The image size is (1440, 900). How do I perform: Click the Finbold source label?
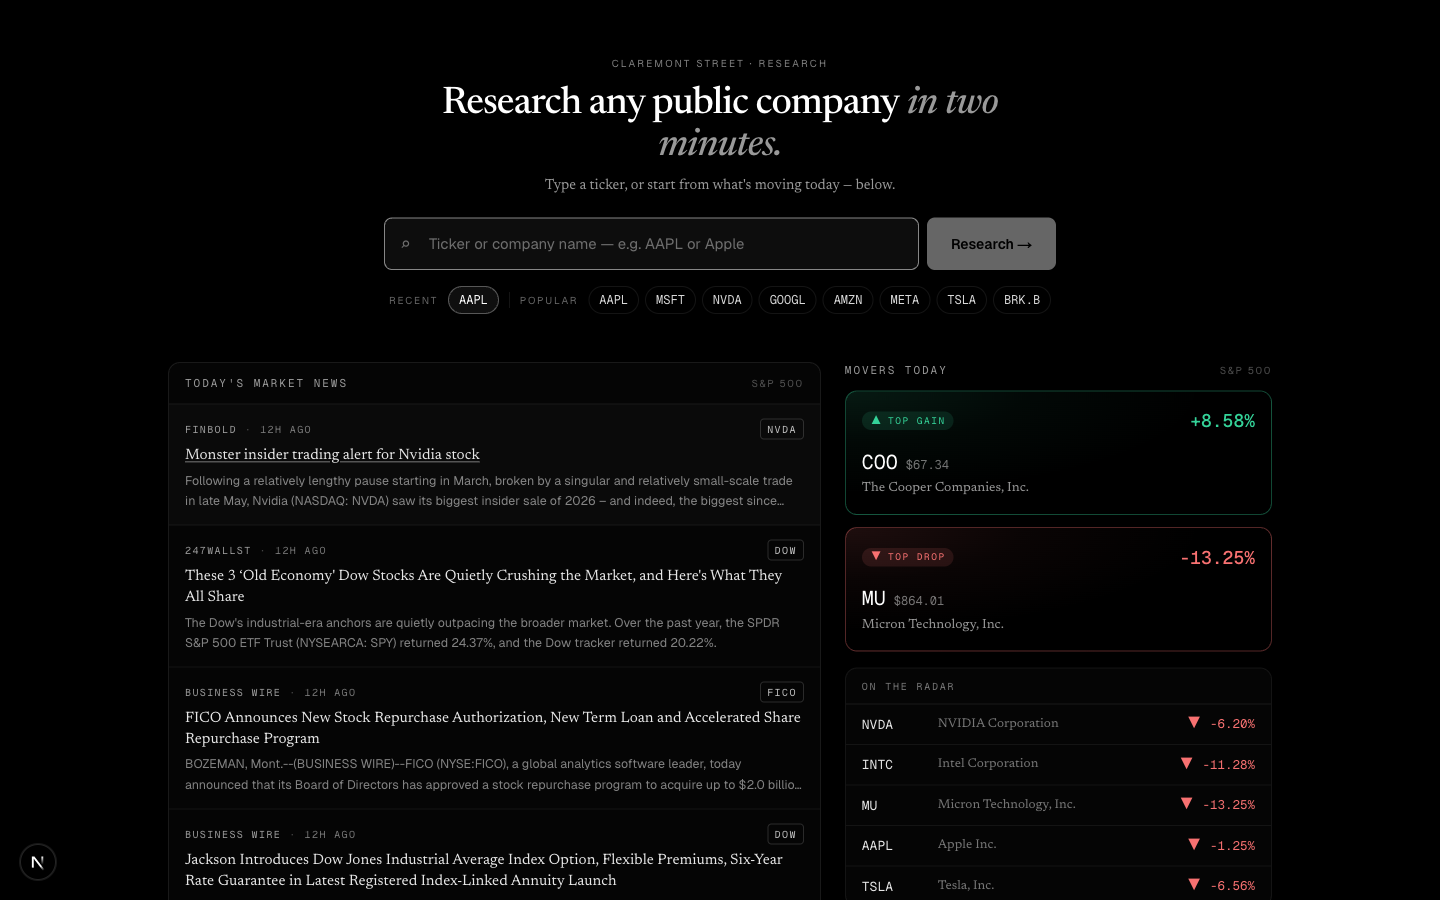click(211, 430)
